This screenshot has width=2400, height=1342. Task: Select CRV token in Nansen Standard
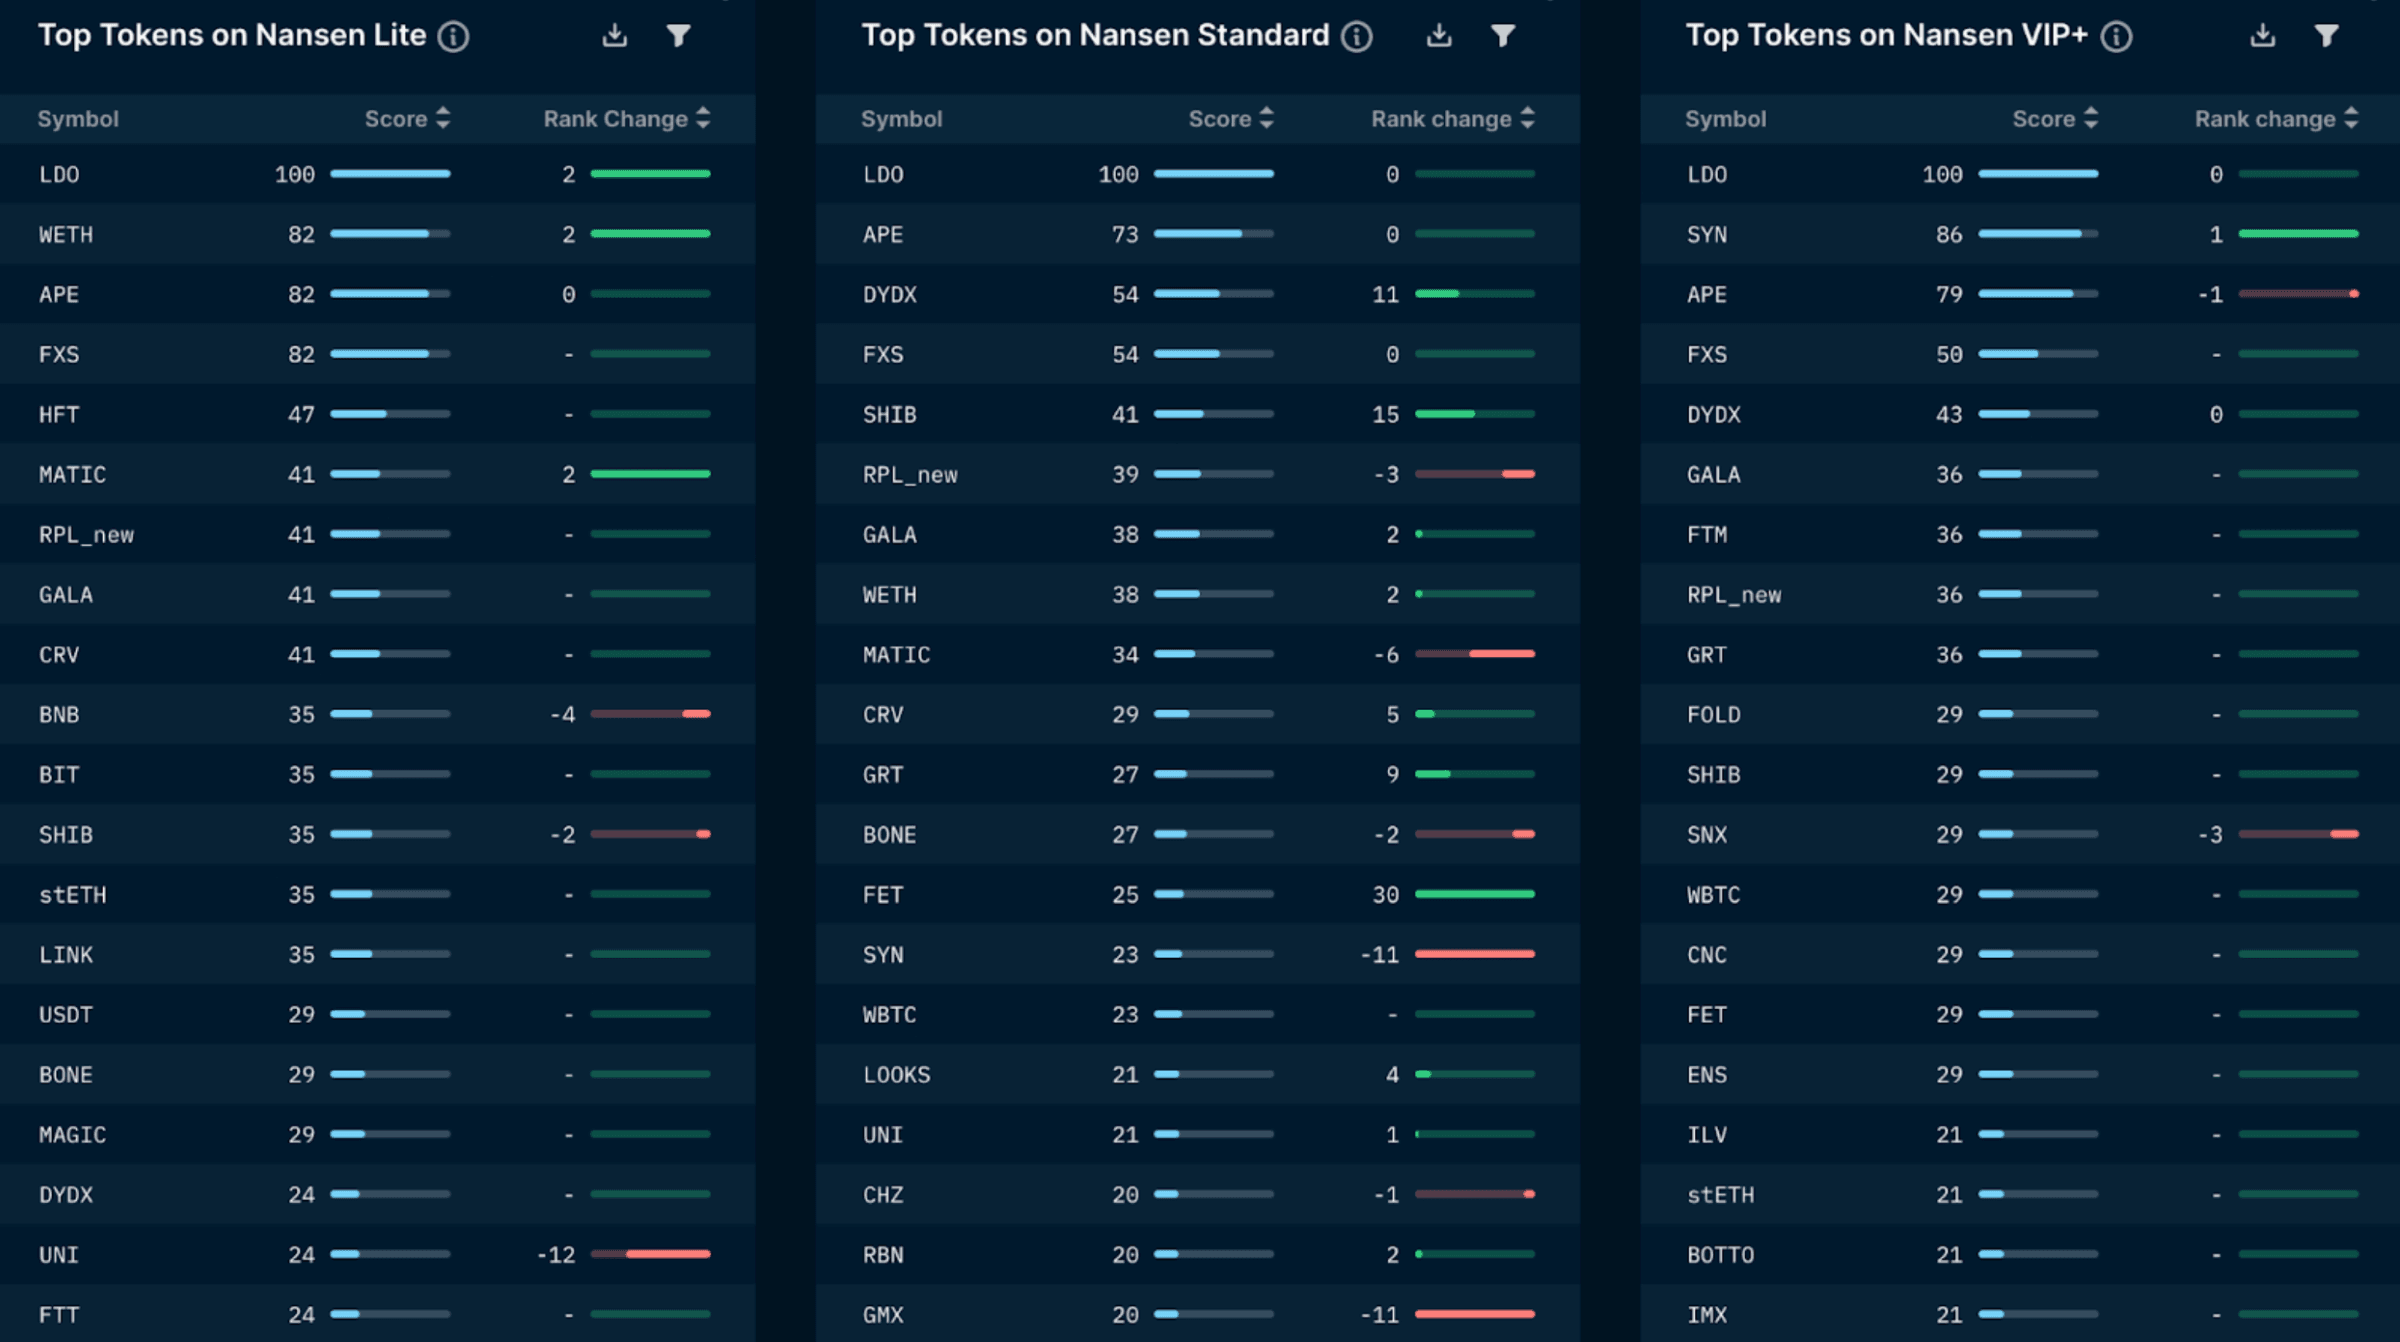(x=883, y=715)
